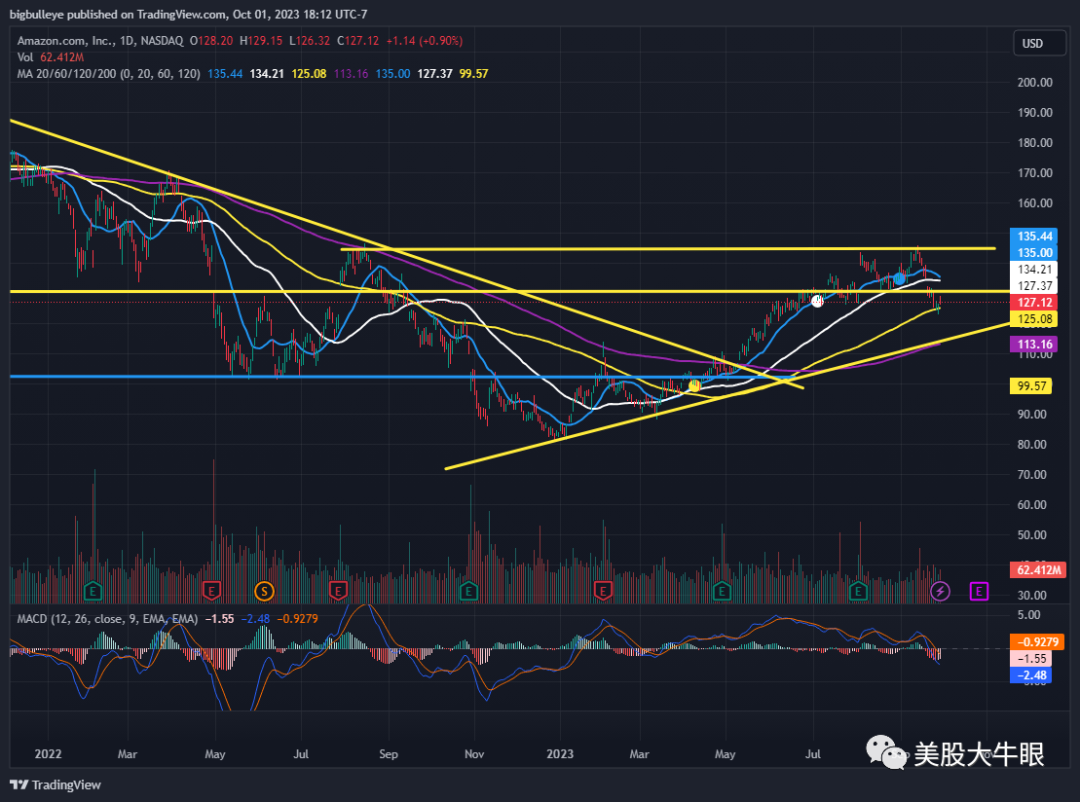Select the green earnings E marker near May 2023
This screenshot has height=802, width=1080.
point(722,590)
